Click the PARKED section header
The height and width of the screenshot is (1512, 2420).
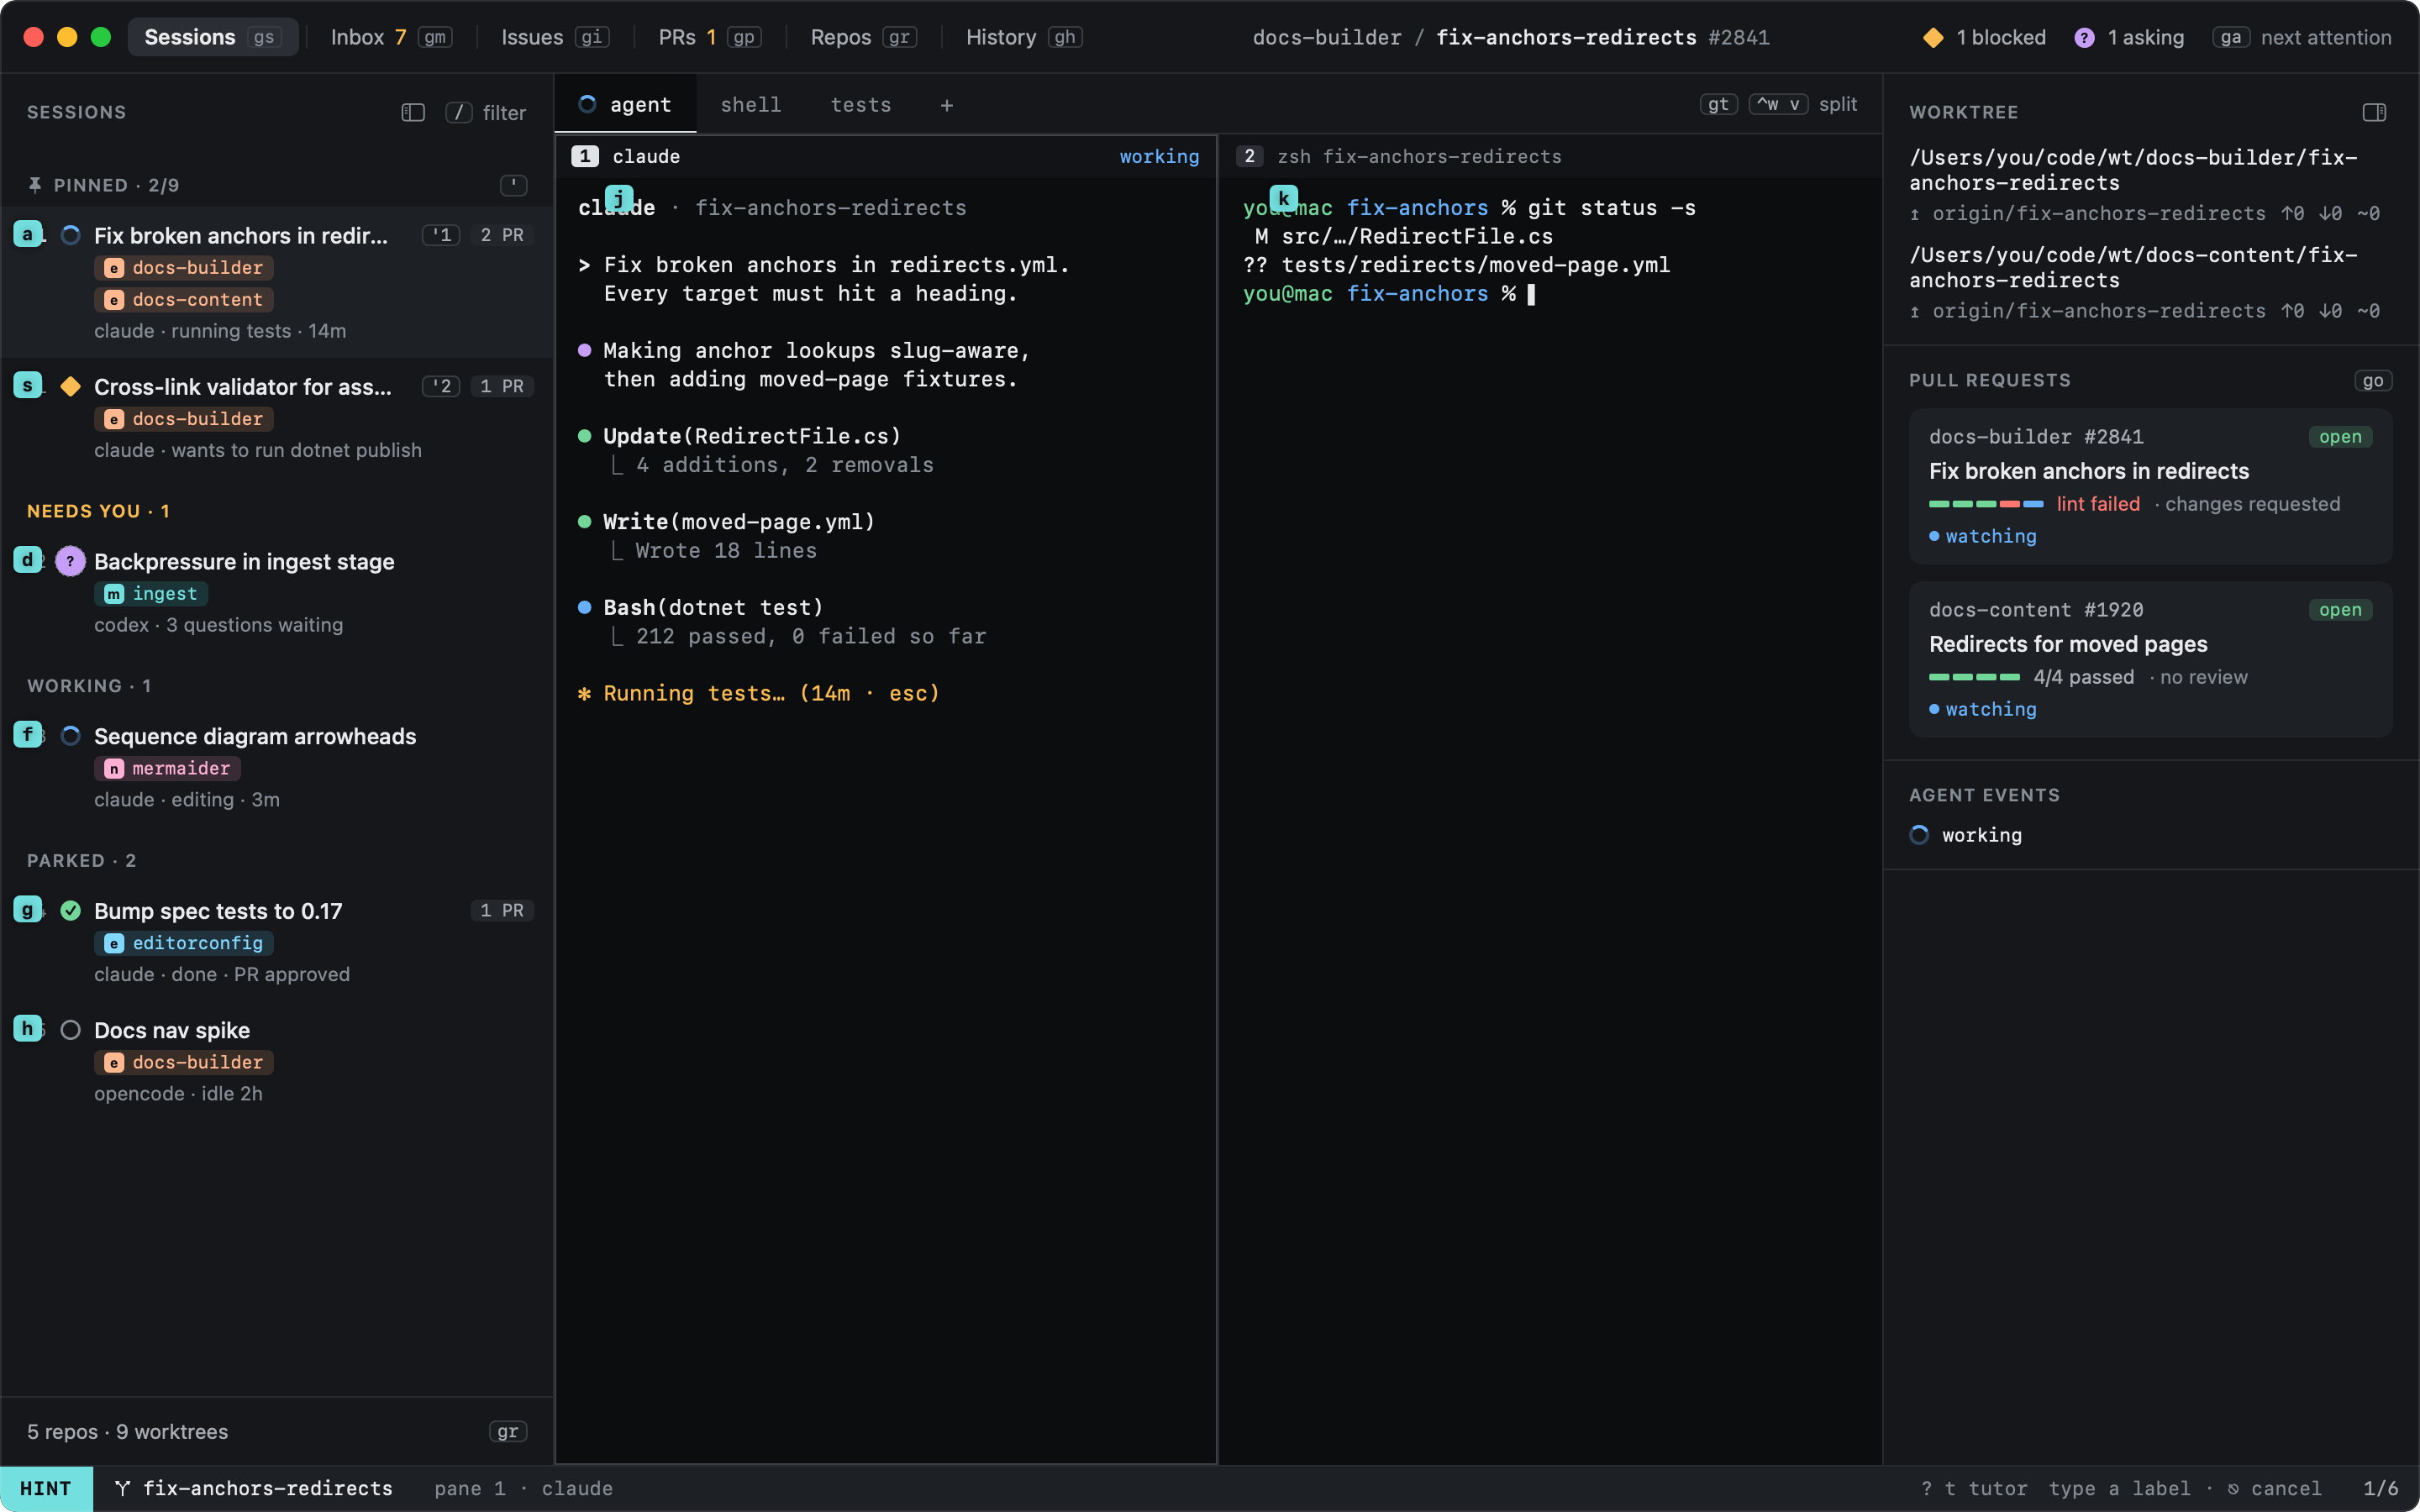pos(81,861)
